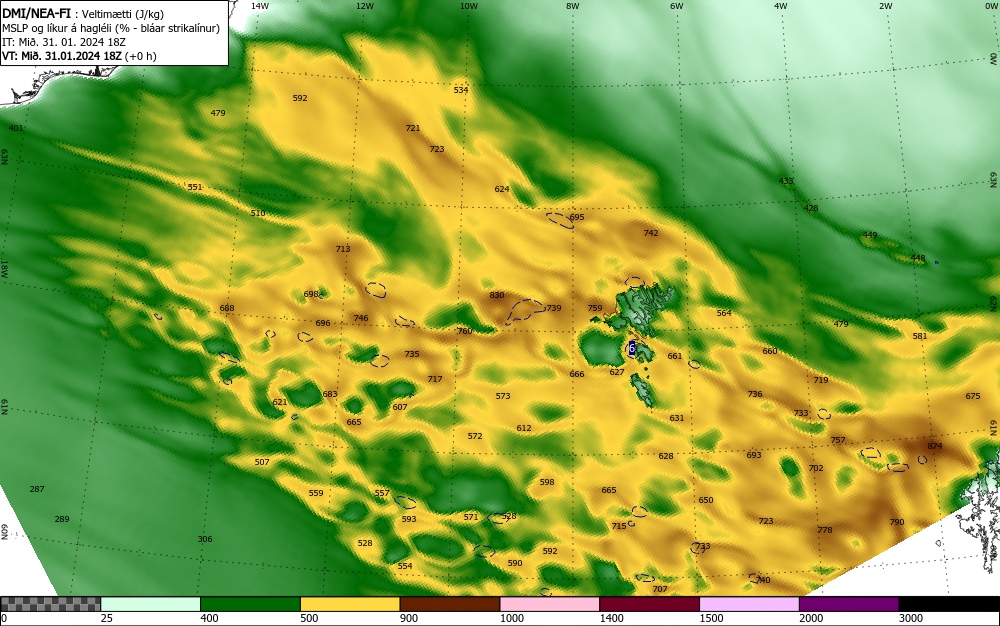
Task: Click the pale green 25–400 legend swatch
Action: click(151, 604)
